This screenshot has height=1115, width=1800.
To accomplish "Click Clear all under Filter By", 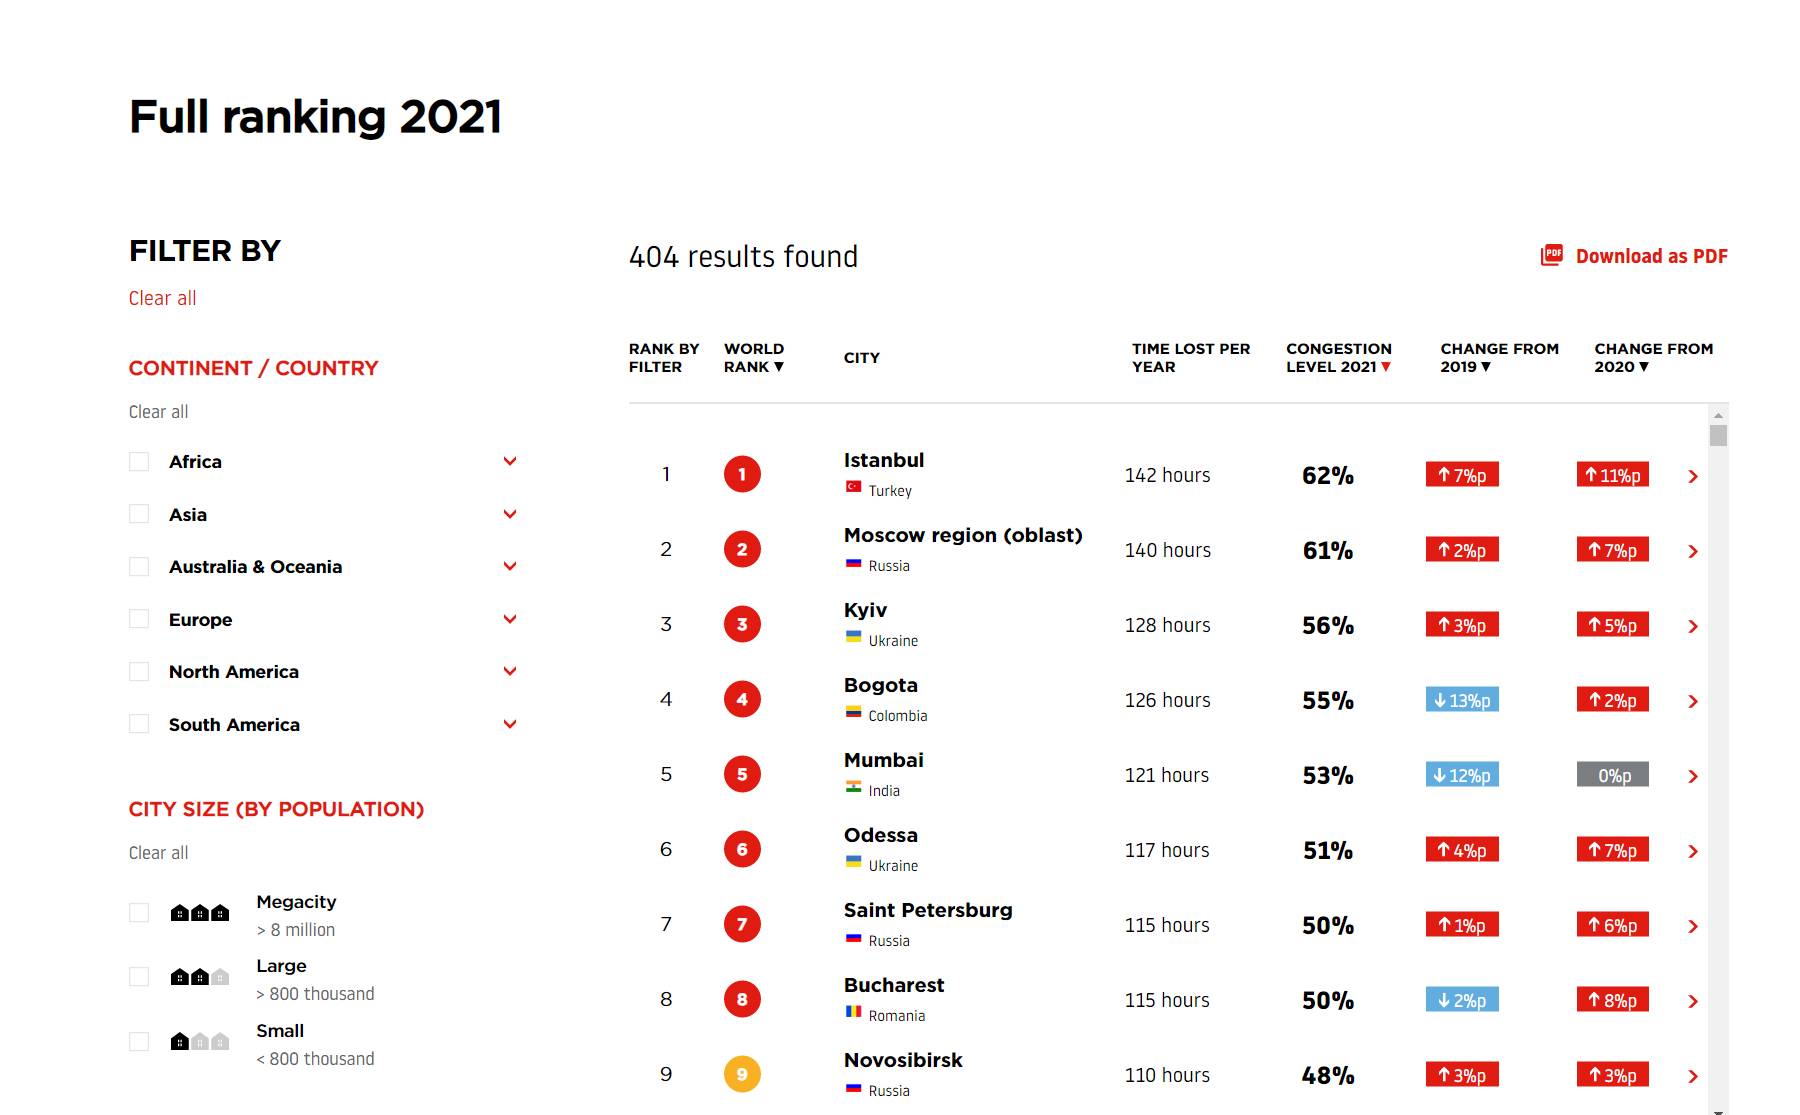I will (x=162, y=298).
